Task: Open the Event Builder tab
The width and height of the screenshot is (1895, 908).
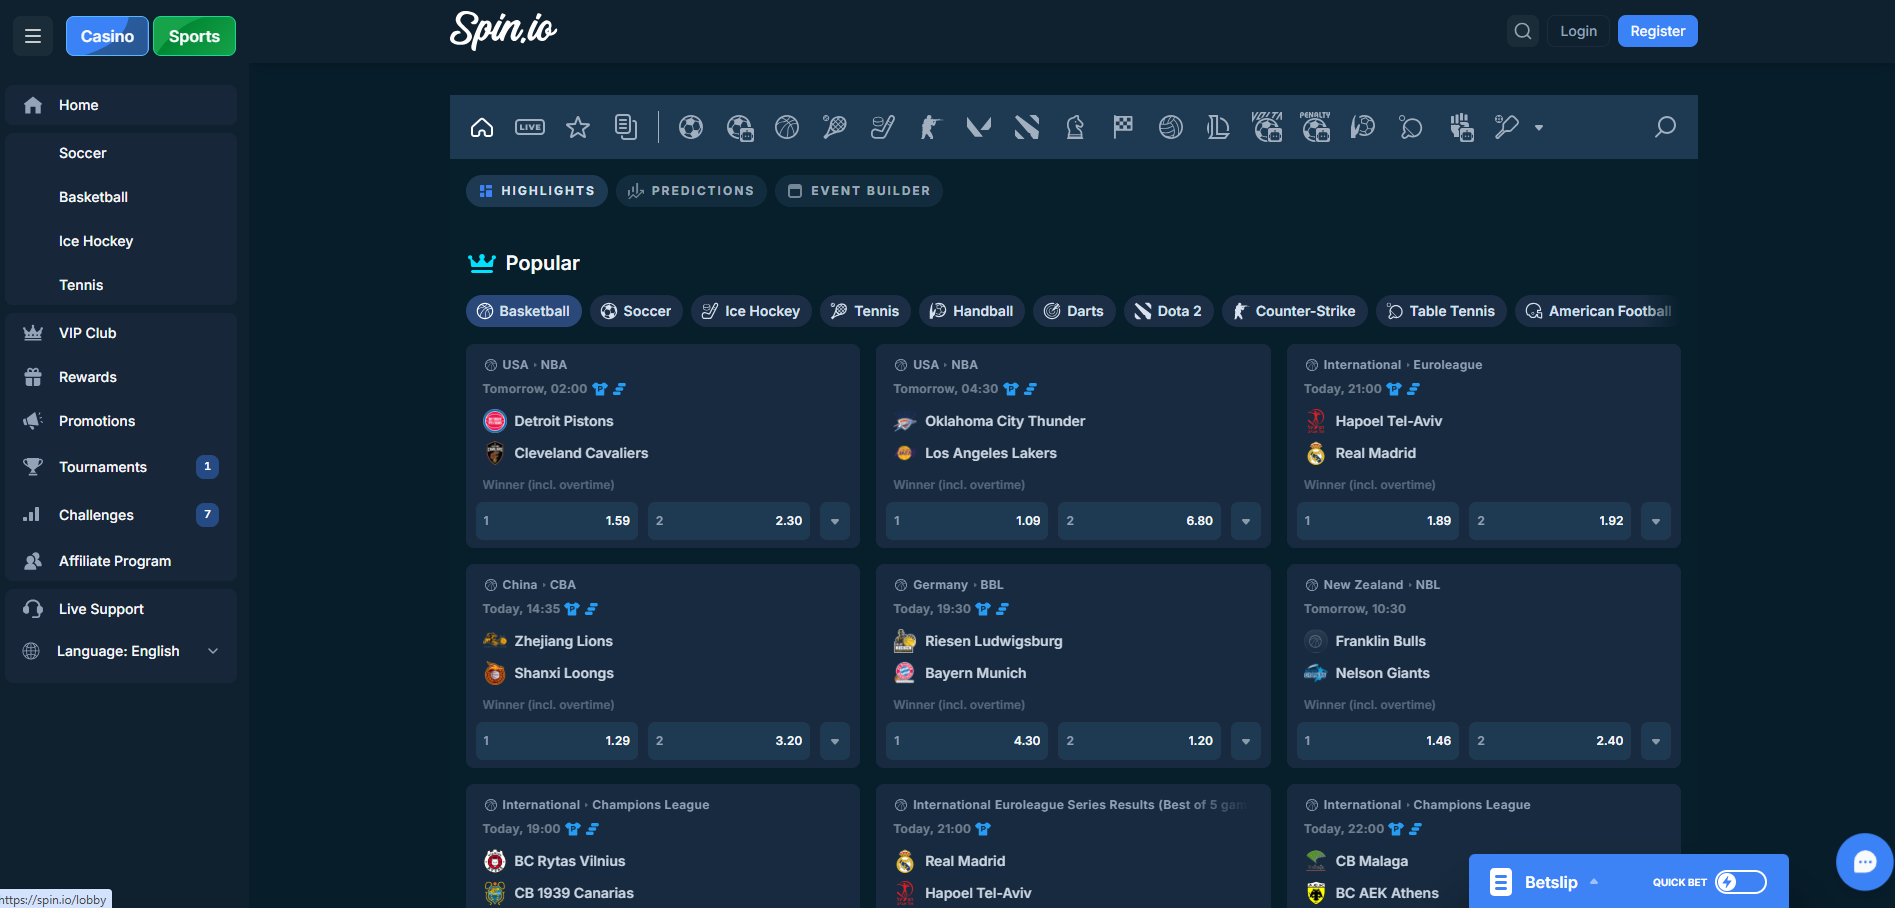Action: 859,191
